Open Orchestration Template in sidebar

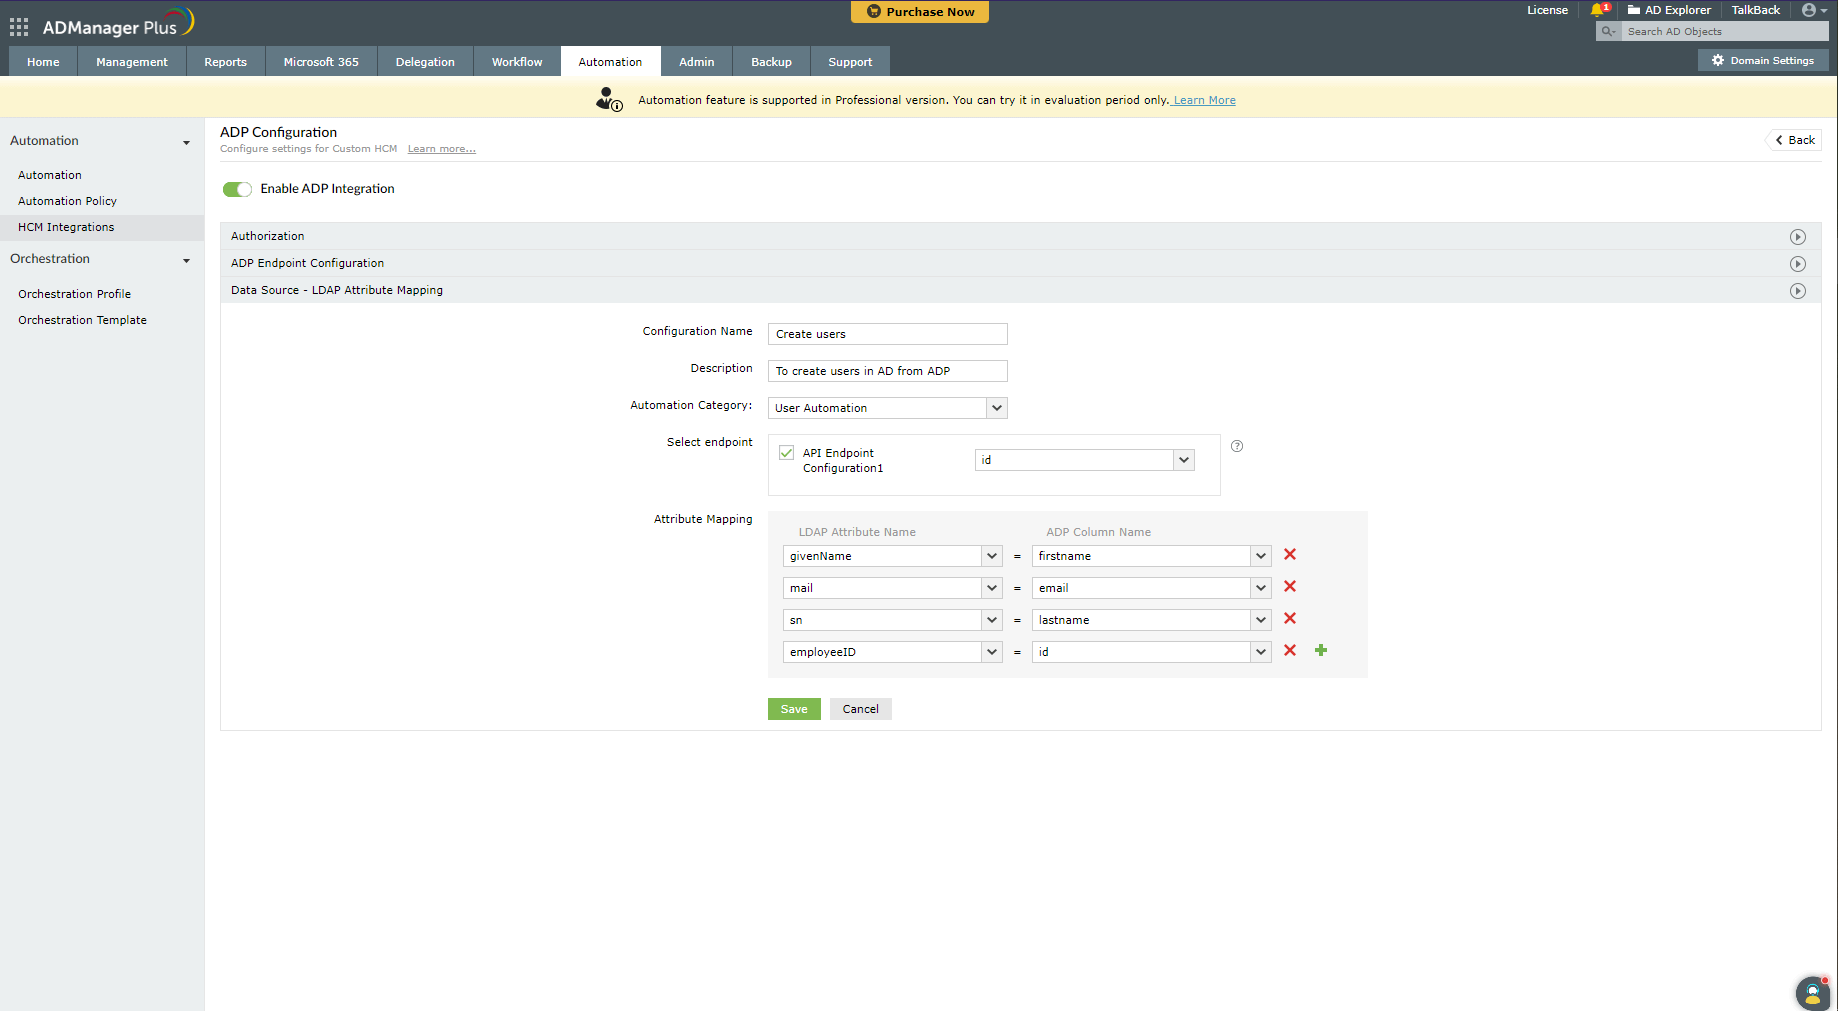tap(82, 320)
